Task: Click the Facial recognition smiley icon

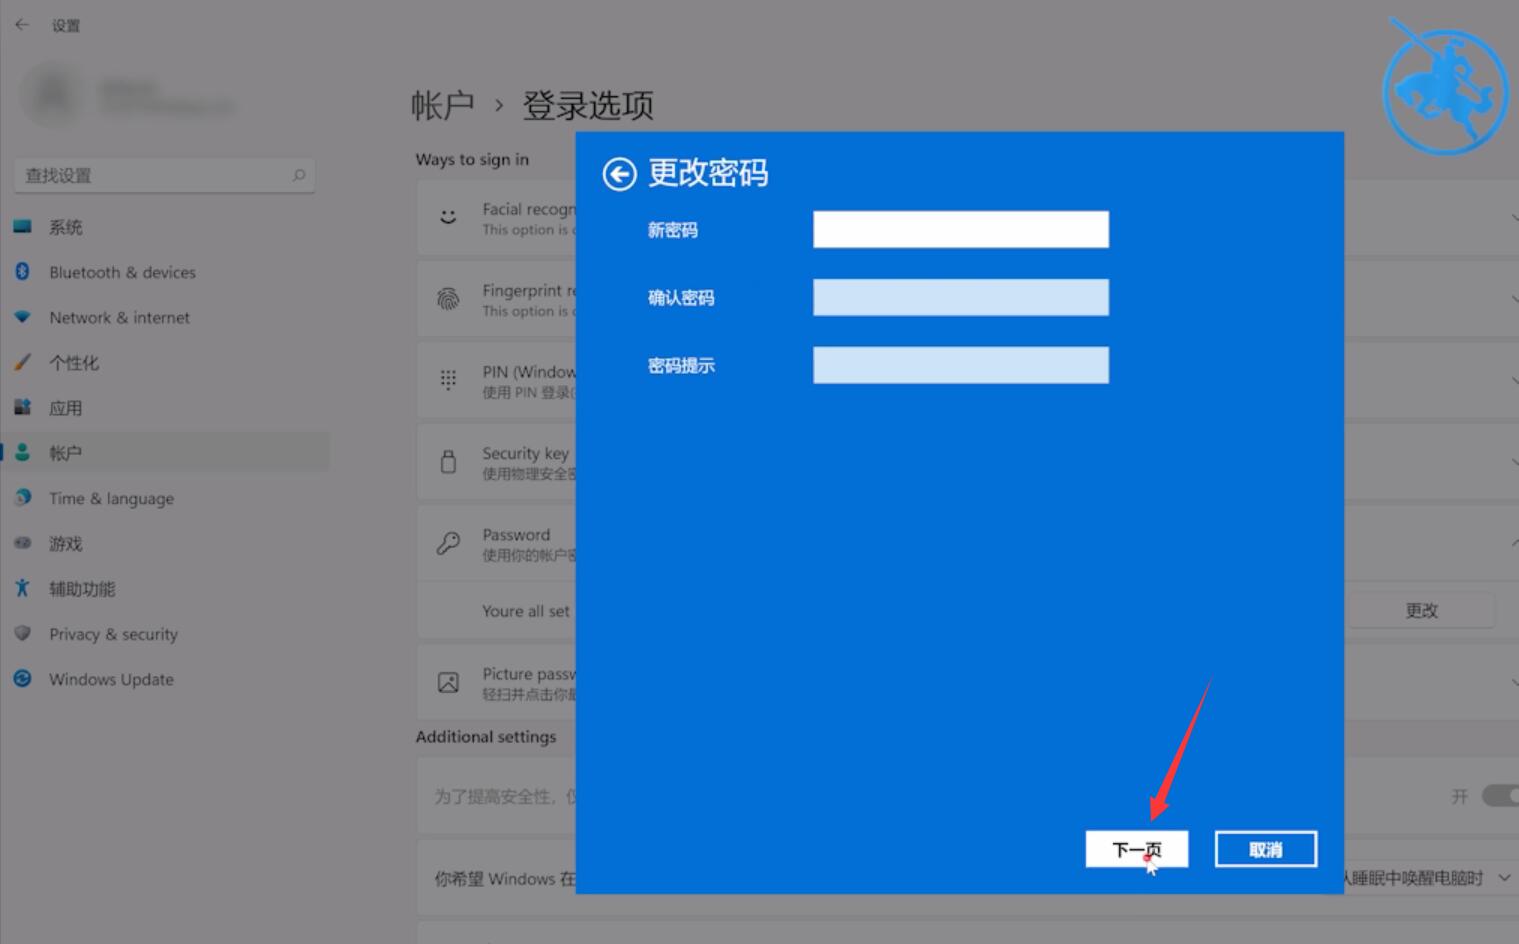Action: click(448, 217)
